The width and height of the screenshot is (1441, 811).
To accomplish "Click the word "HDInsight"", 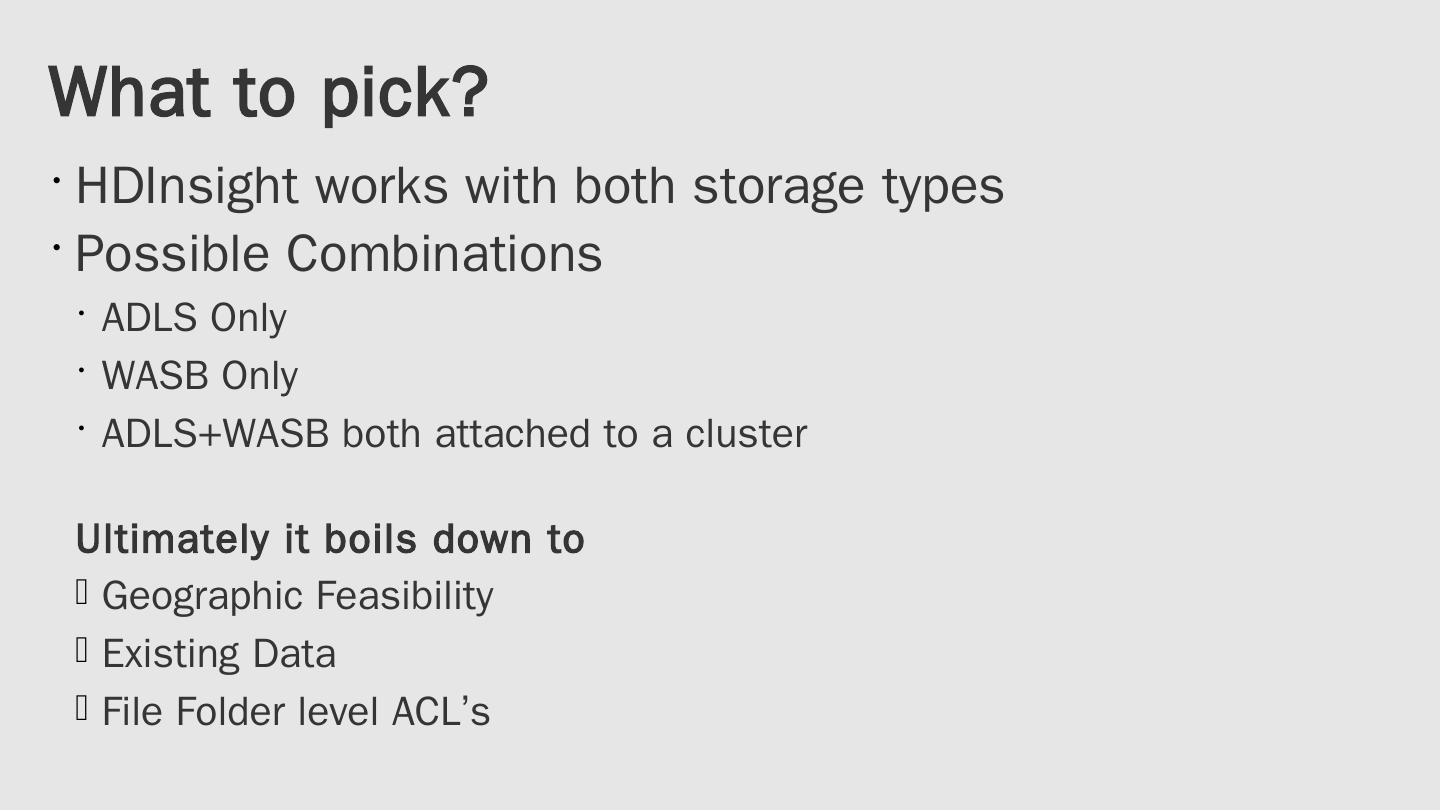I will point(186,187).
